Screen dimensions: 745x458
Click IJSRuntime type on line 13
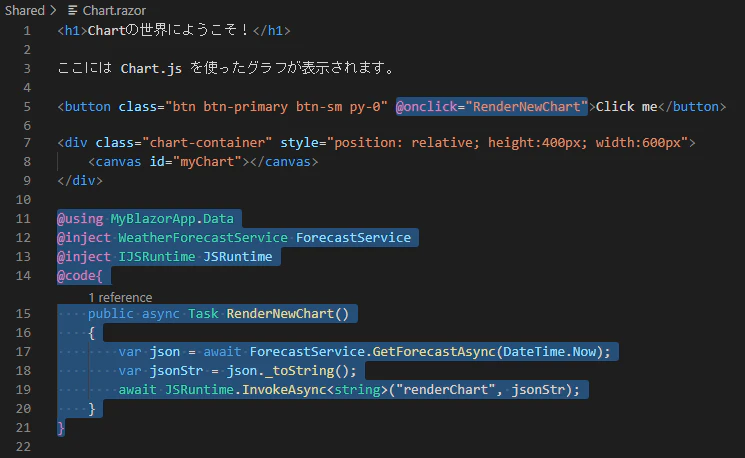coord(157,257)
